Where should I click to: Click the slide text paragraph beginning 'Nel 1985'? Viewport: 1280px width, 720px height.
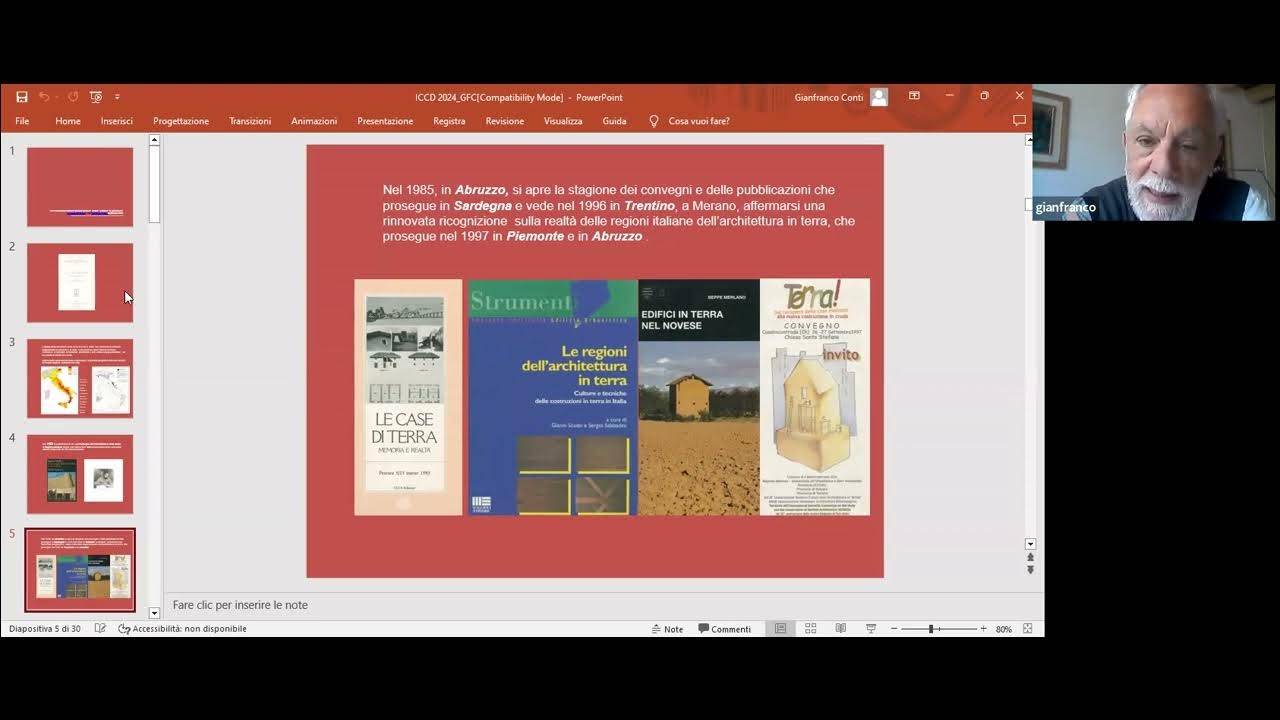[x=618, y=213]
